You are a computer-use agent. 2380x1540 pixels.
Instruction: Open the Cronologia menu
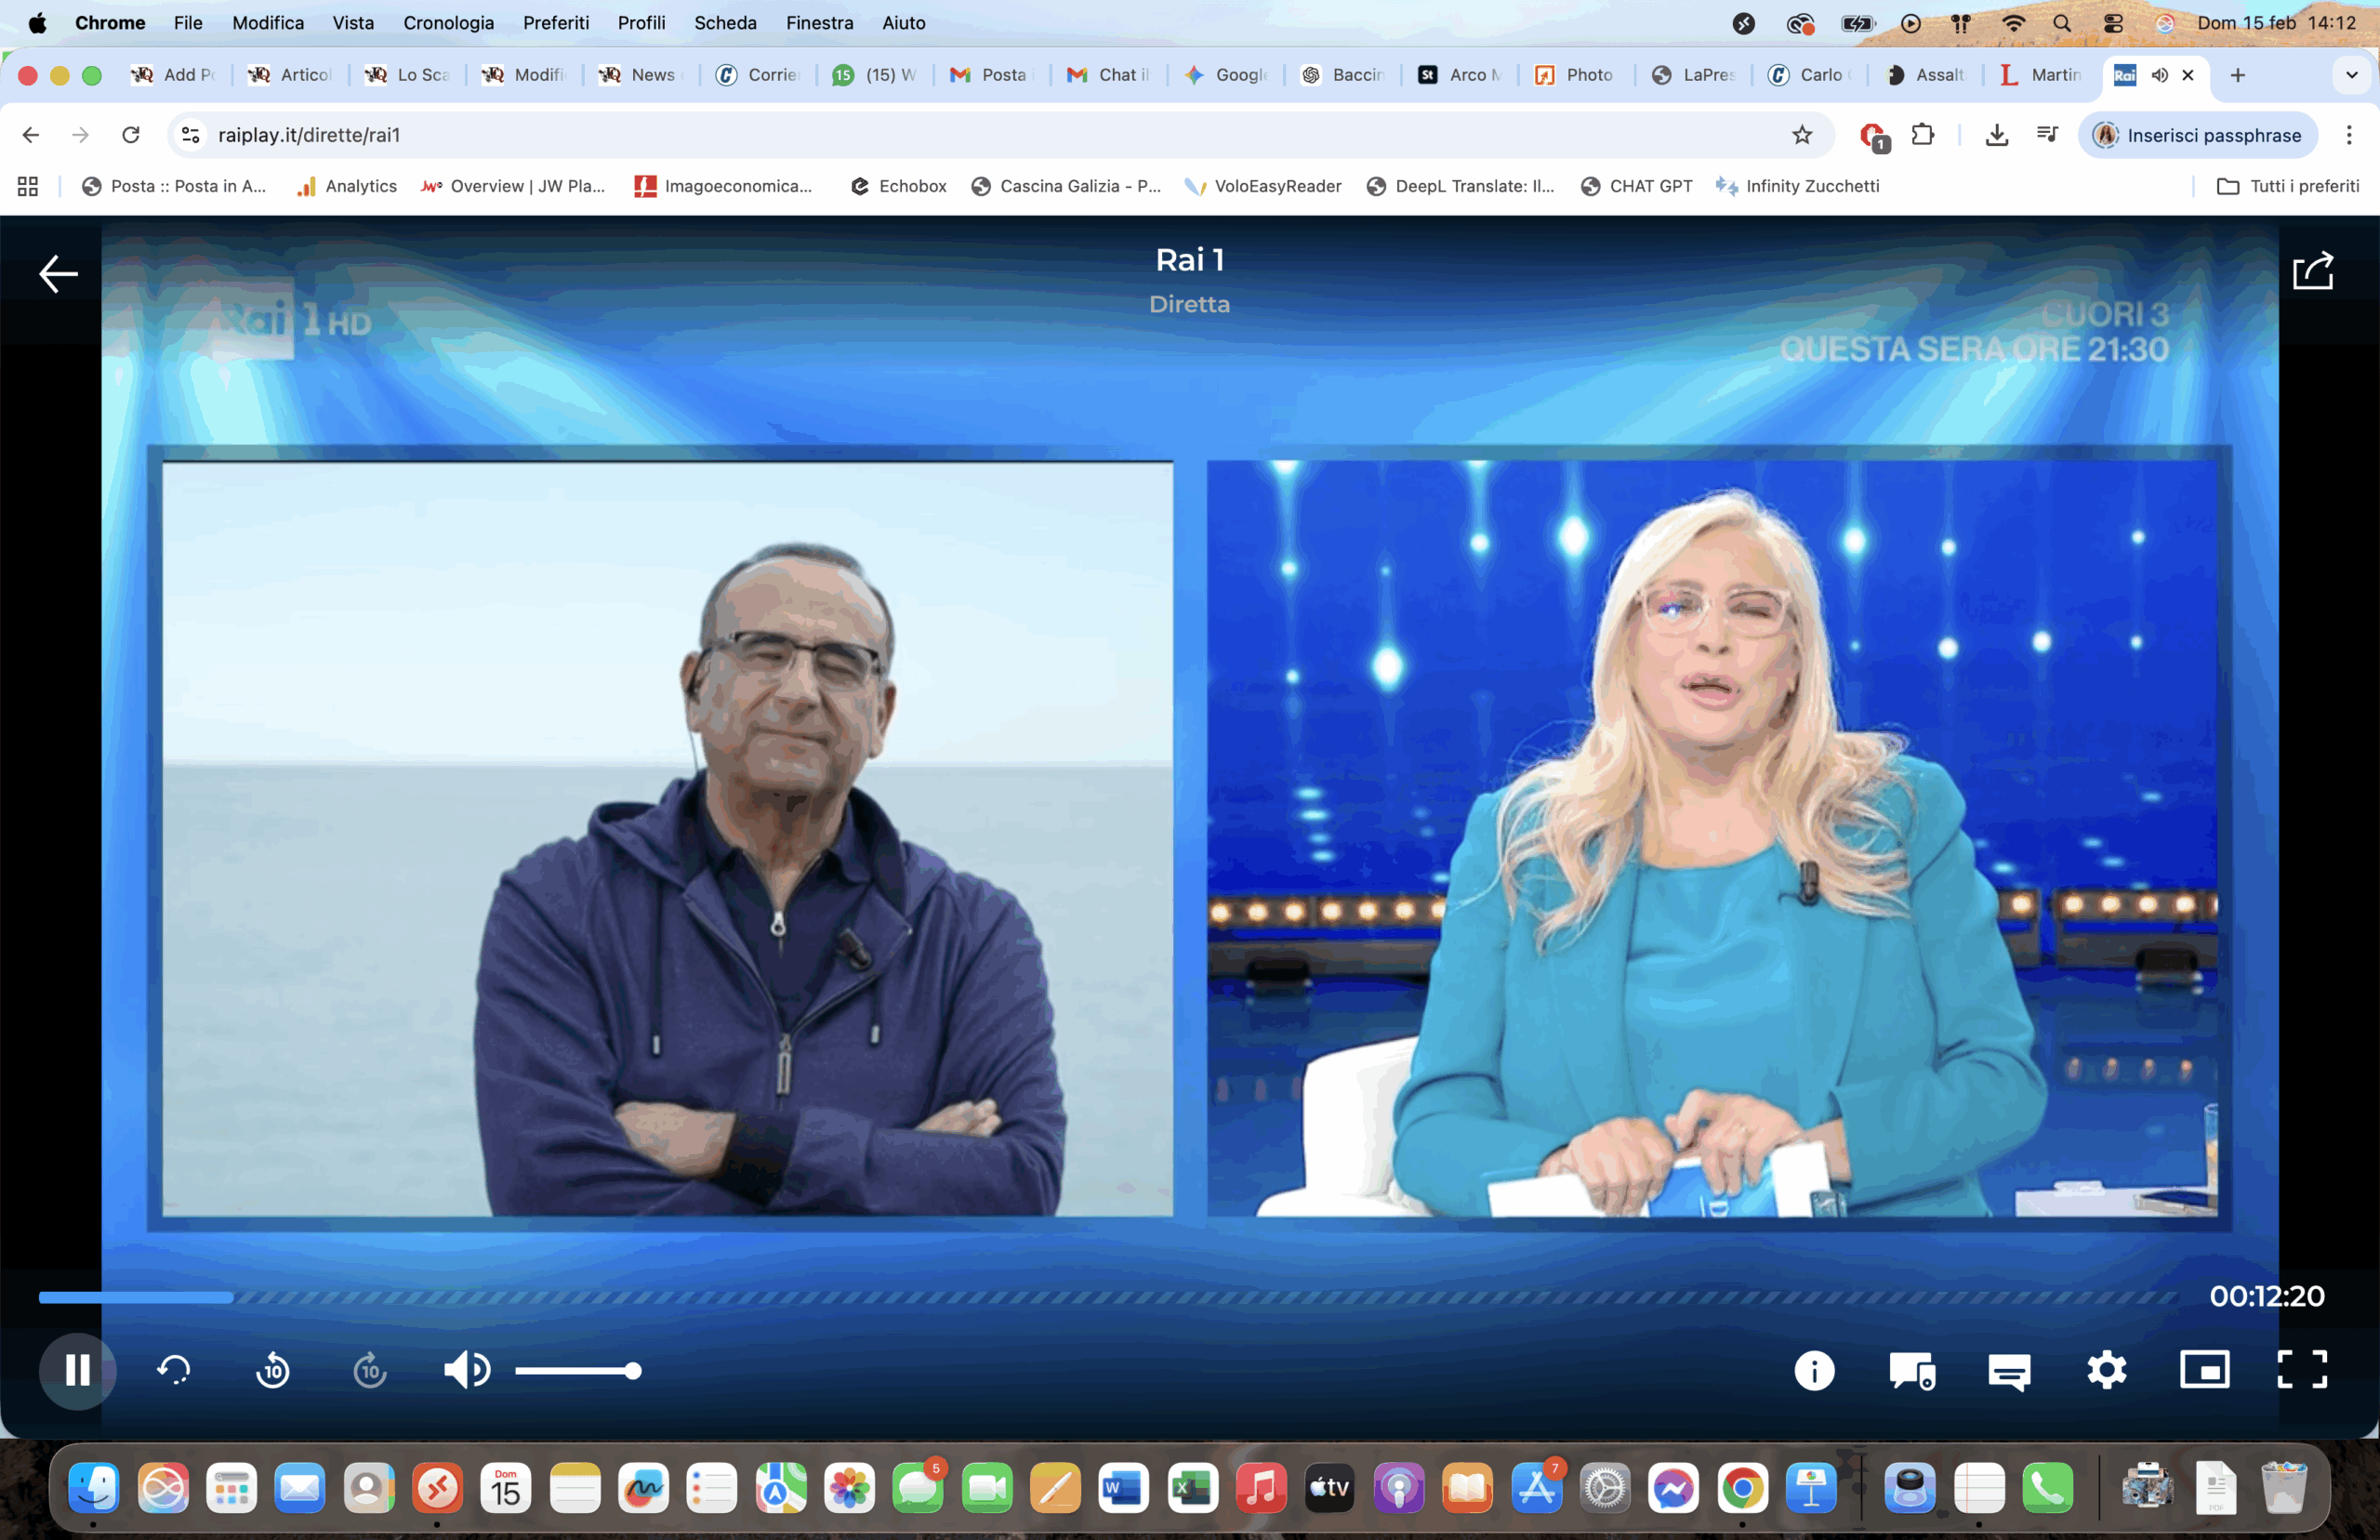448,22
